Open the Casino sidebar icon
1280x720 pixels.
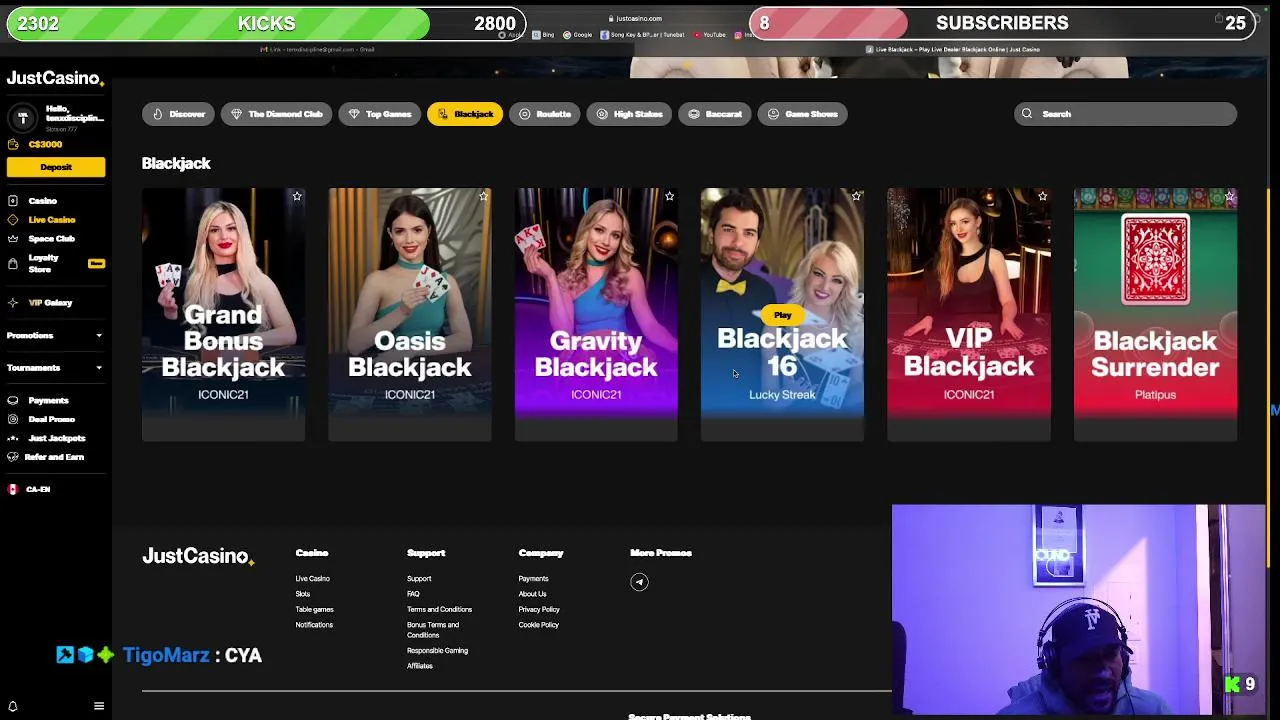[x=13, y=201]
